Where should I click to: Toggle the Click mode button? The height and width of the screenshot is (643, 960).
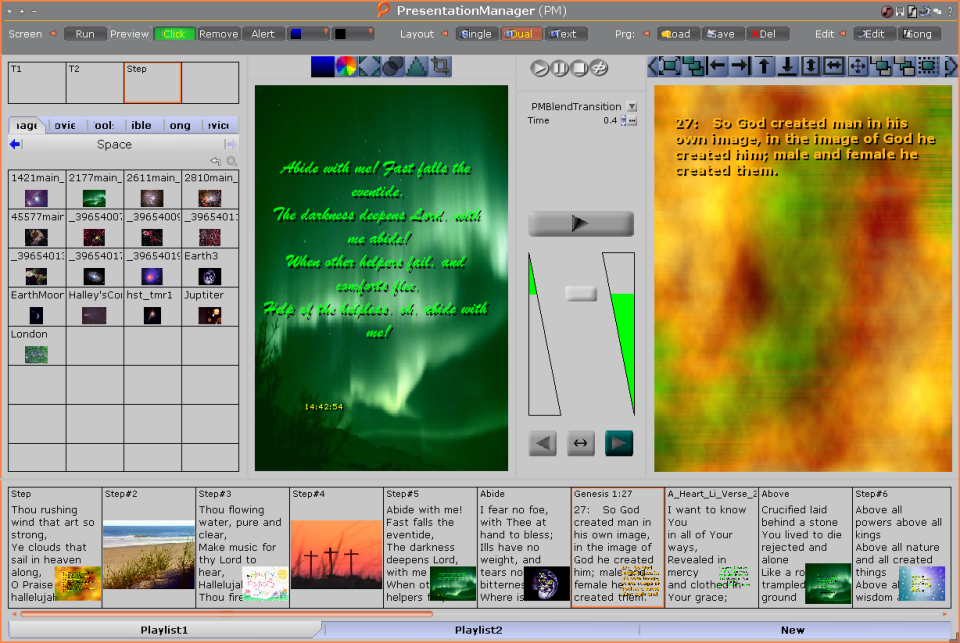(173, 33)
